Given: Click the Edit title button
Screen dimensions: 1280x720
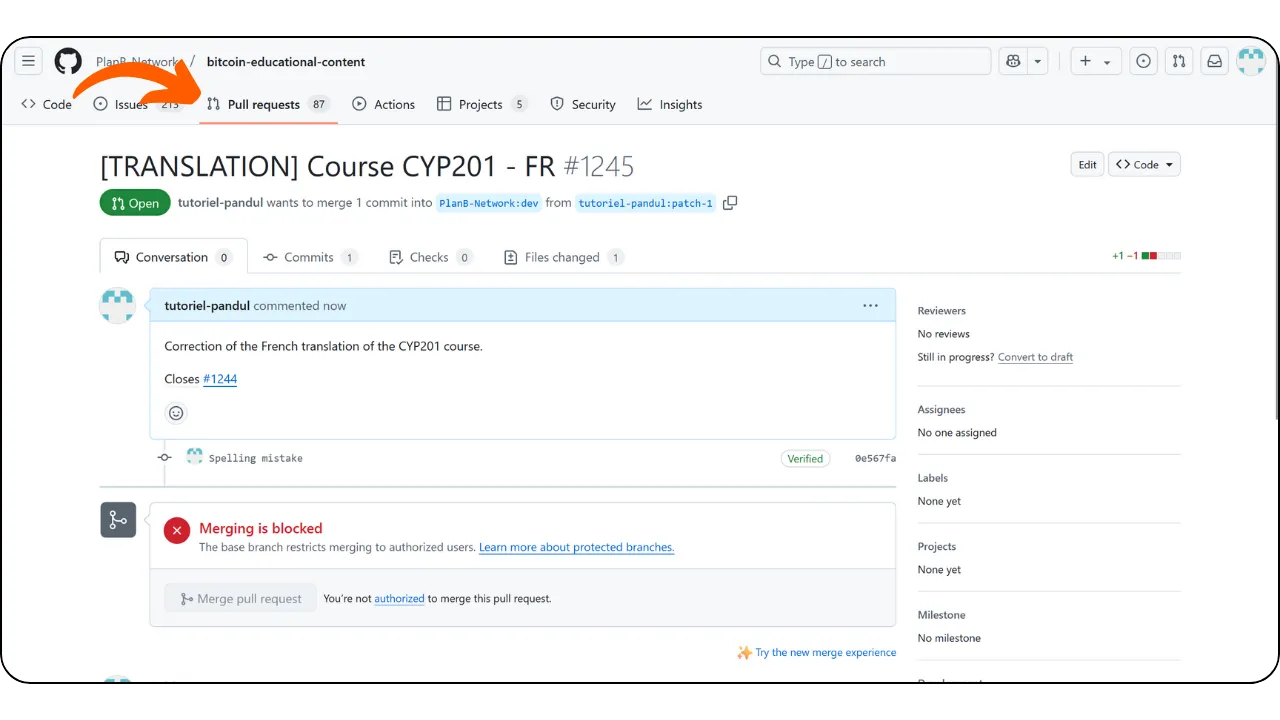Looking at the screenshot, I should pyautogui.click(x=1087, y=165).
